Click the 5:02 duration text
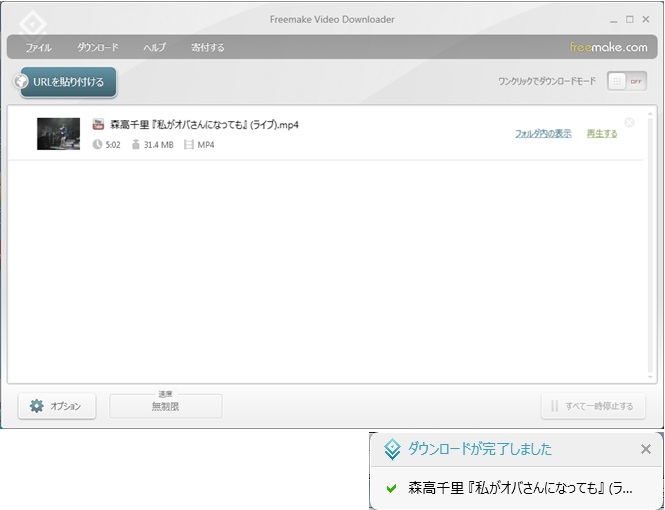Viewport: 665px width, 510px height. [113, 145]
